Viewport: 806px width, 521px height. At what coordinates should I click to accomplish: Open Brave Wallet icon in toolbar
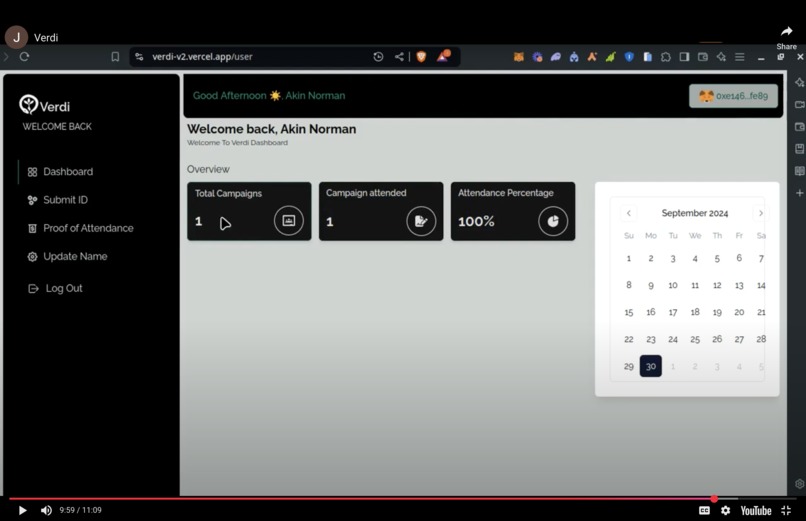point(703,57)
